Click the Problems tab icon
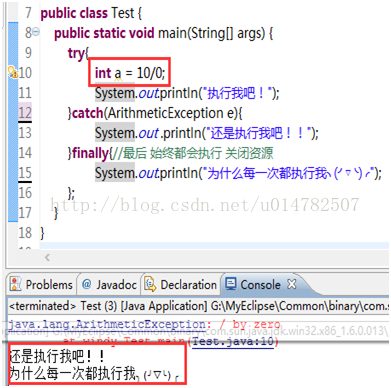 15,284
